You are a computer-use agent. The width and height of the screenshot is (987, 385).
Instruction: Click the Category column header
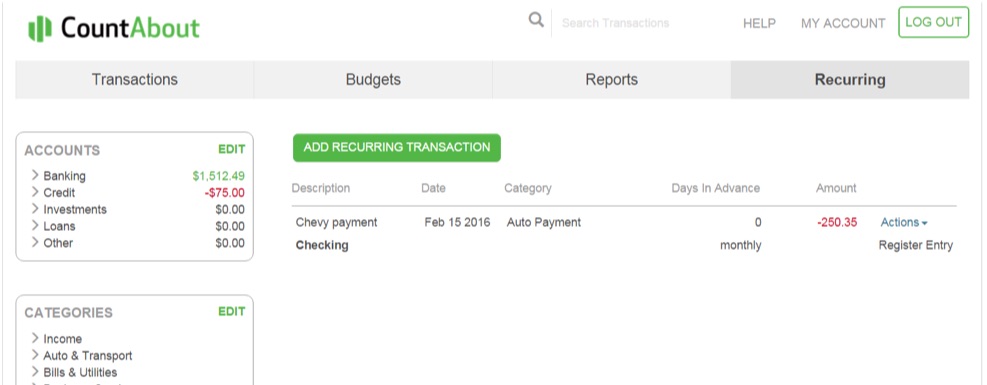click(x=527, y=188)
